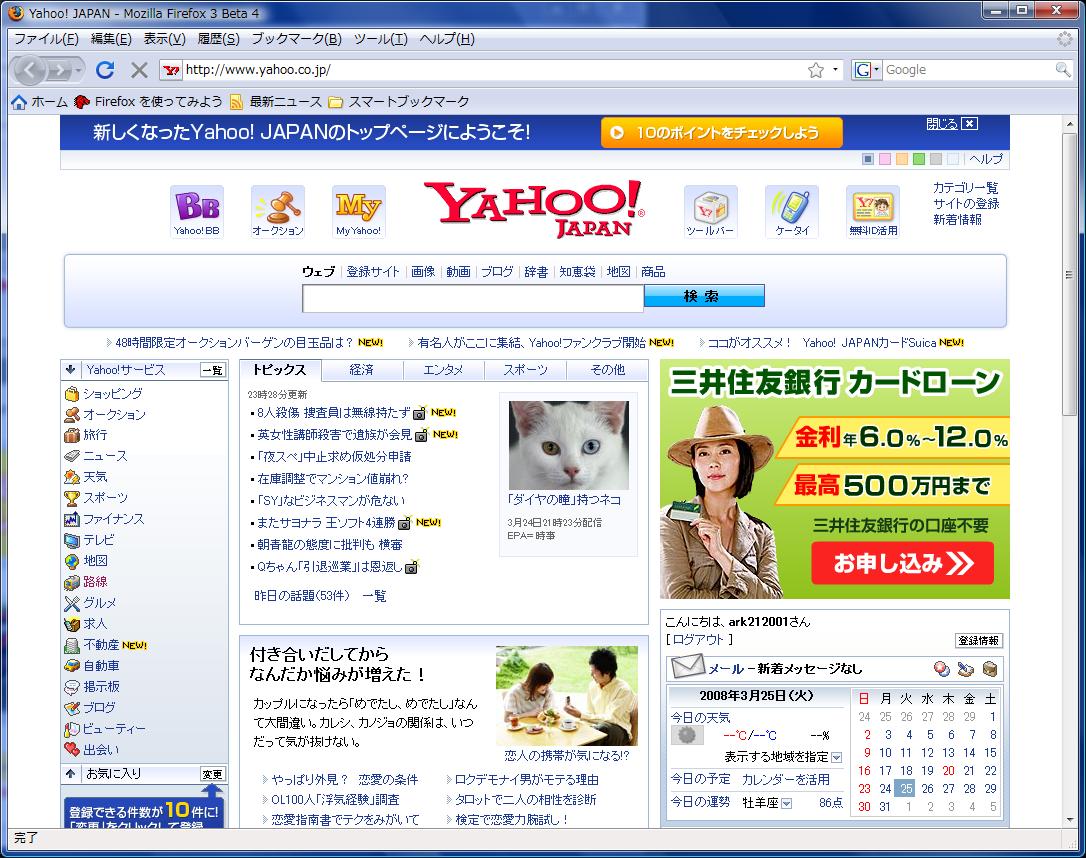Image resolution: width=1086 pixels, height=858 pixels.
Task: Click the ログアウト link
Action: [x=698, y=640]
